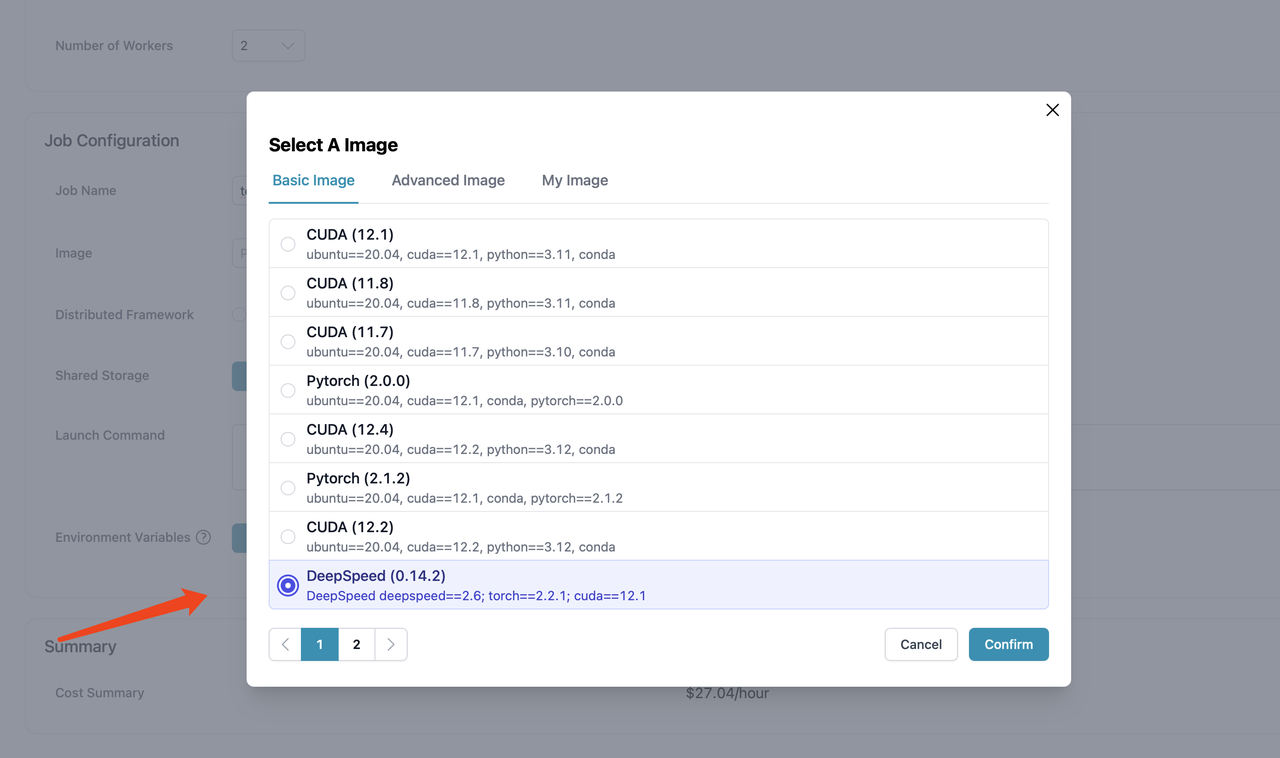The image size is (1280, 758).
Task: Confirm the selected image
Action: click(1009, 644)
